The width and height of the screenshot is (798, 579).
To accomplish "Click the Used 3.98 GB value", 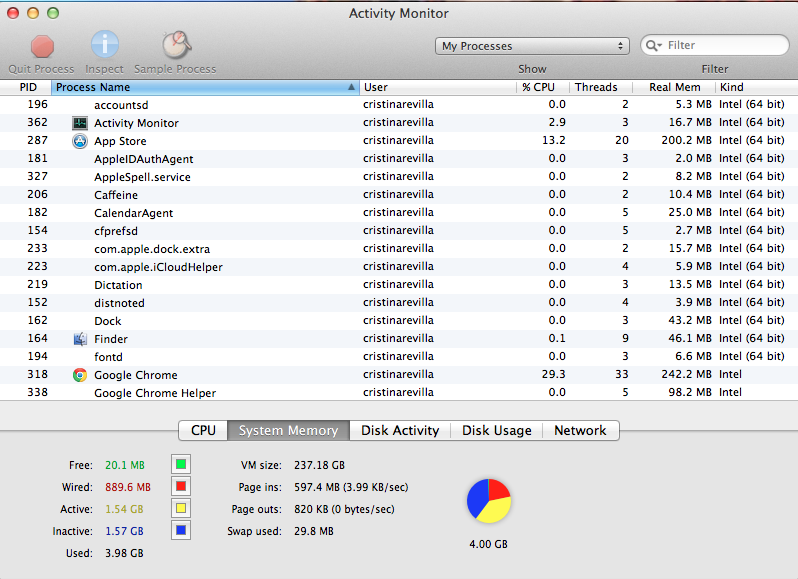I will [x=124, y=553].
